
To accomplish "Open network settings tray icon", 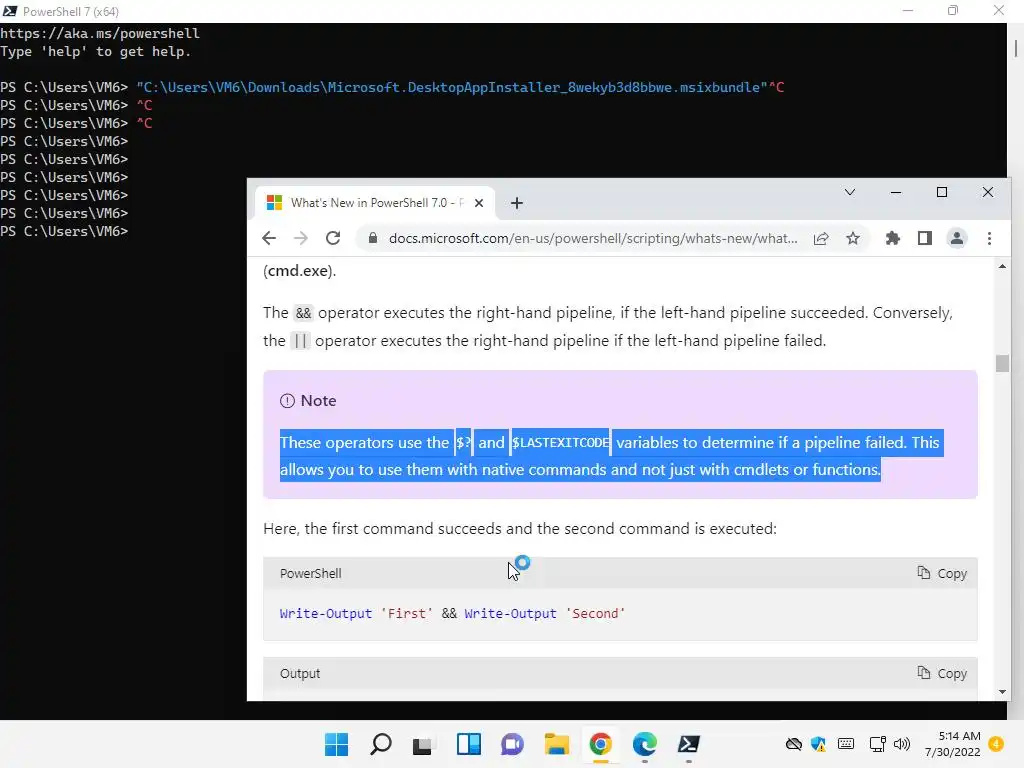I will (878, 744).
